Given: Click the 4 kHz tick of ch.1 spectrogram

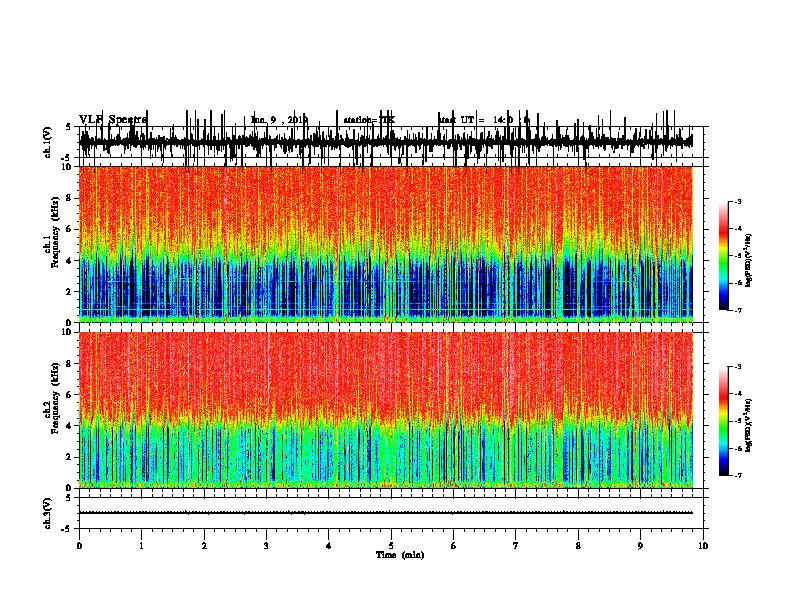Looking at the screenshot, I should [x=70, y=261].
